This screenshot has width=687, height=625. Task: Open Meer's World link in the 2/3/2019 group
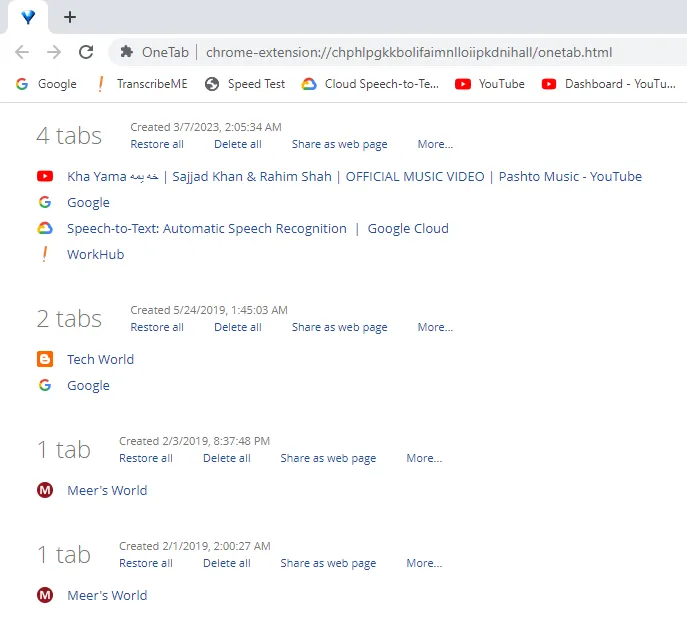[107, 490]
